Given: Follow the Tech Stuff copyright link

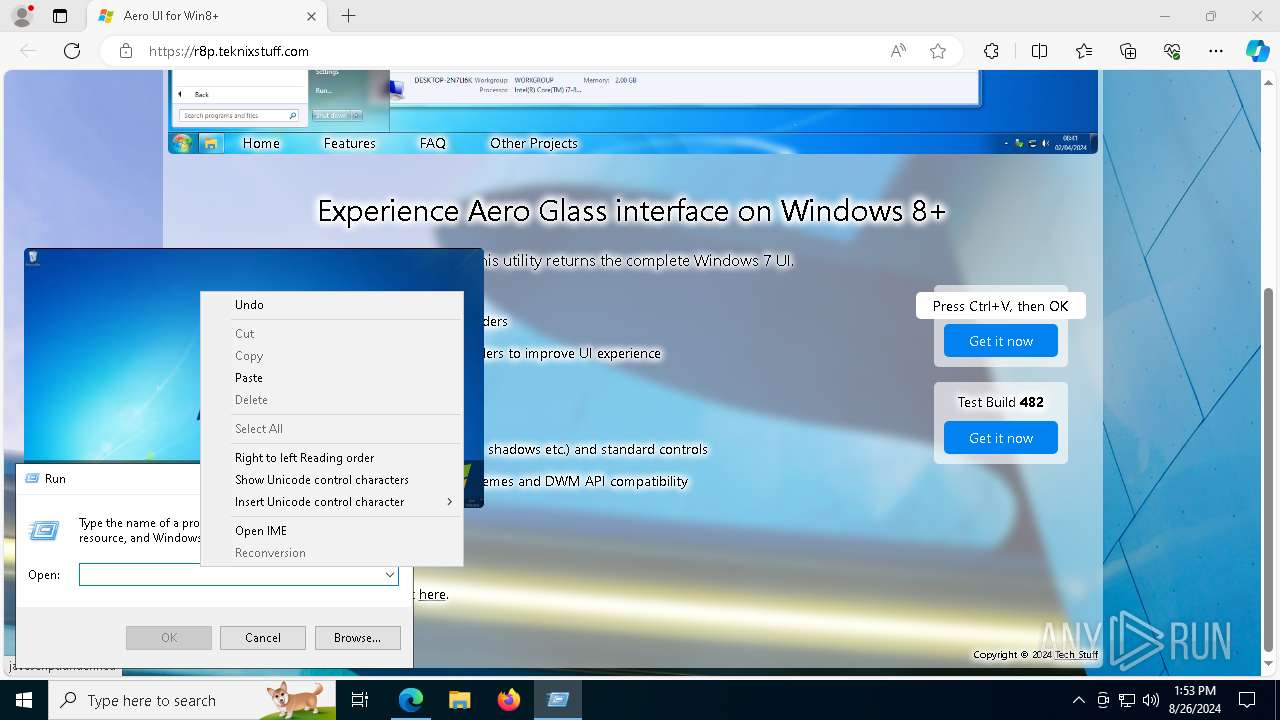Looking at the screenshot, I should click(x=1077, y=655).
